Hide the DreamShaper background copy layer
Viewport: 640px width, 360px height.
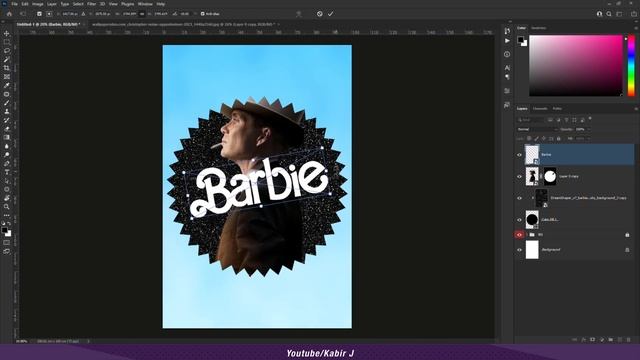pyautogui.click(x=519, y=198)
